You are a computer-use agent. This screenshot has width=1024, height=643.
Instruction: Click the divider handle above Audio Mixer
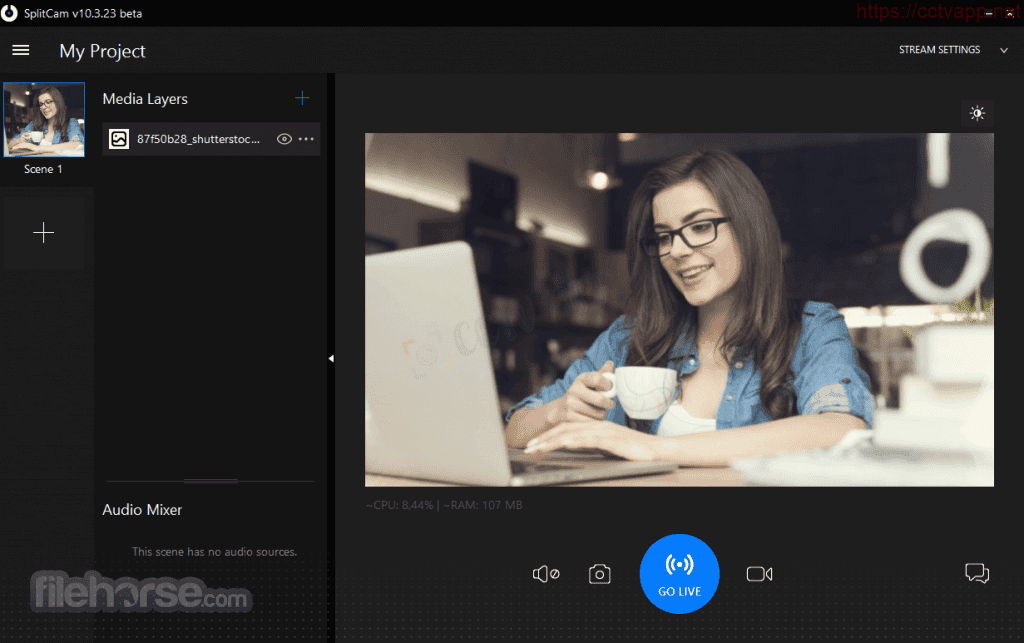[211, 481]
